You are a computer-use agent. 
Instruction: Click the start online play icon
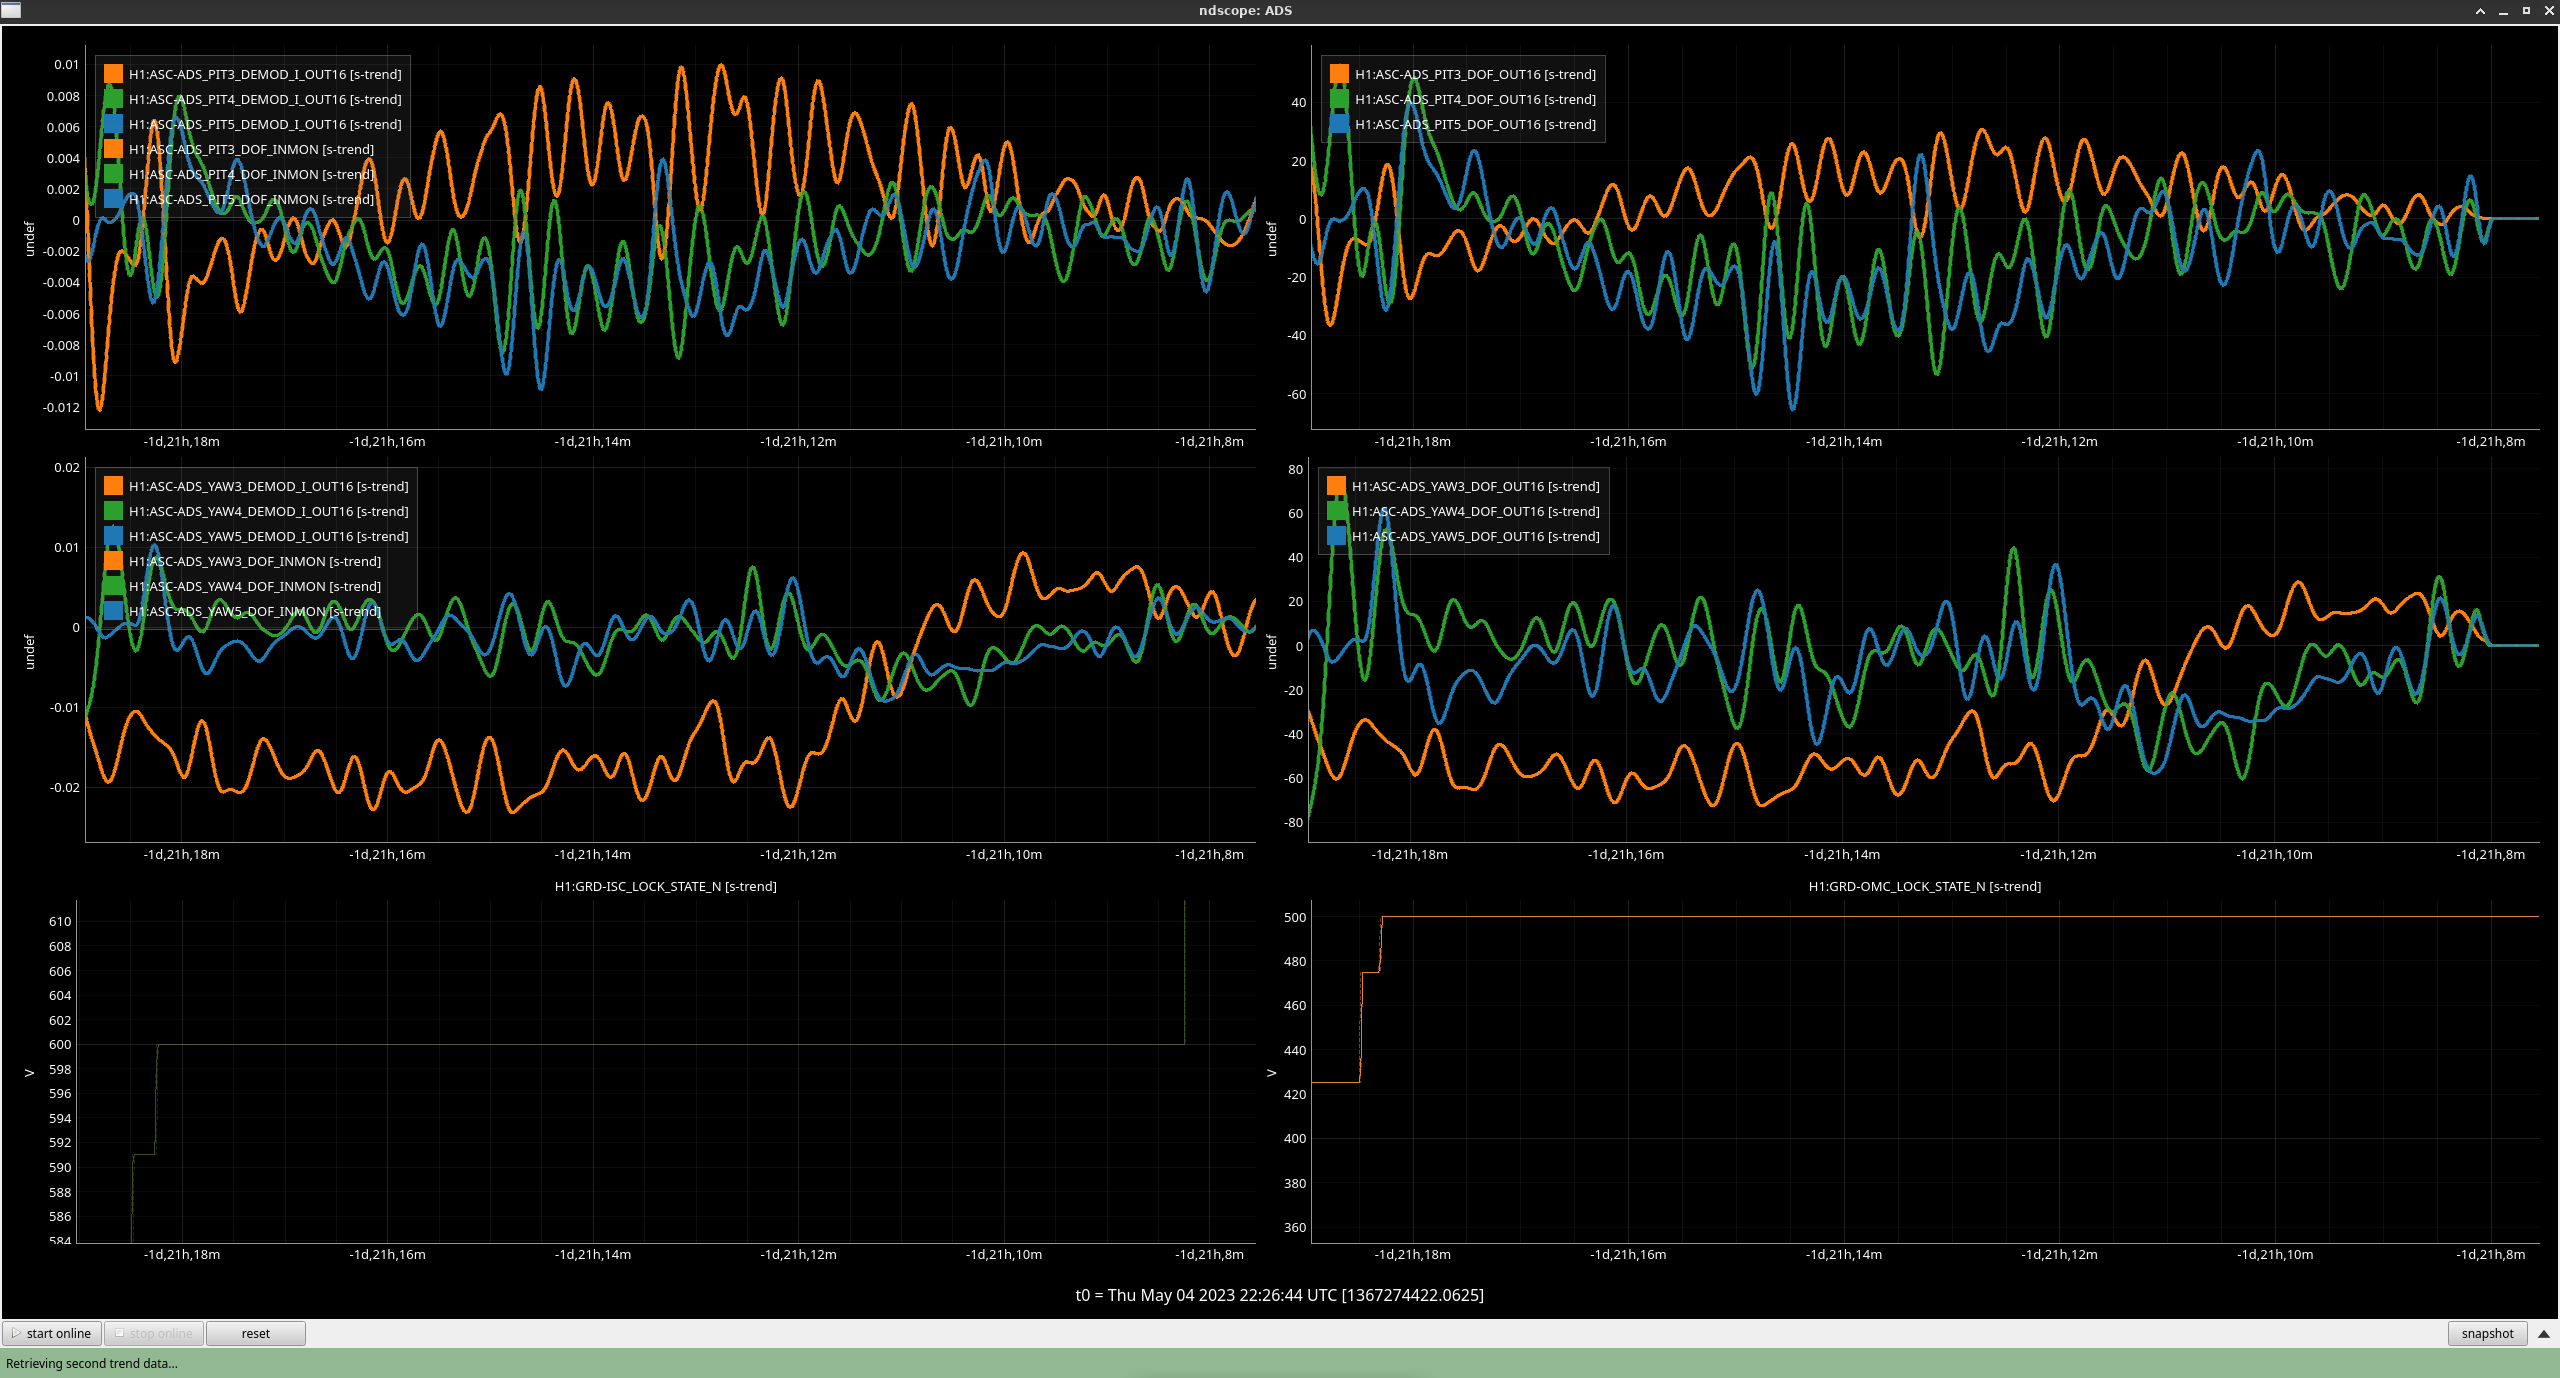(x=16, y=1333)
